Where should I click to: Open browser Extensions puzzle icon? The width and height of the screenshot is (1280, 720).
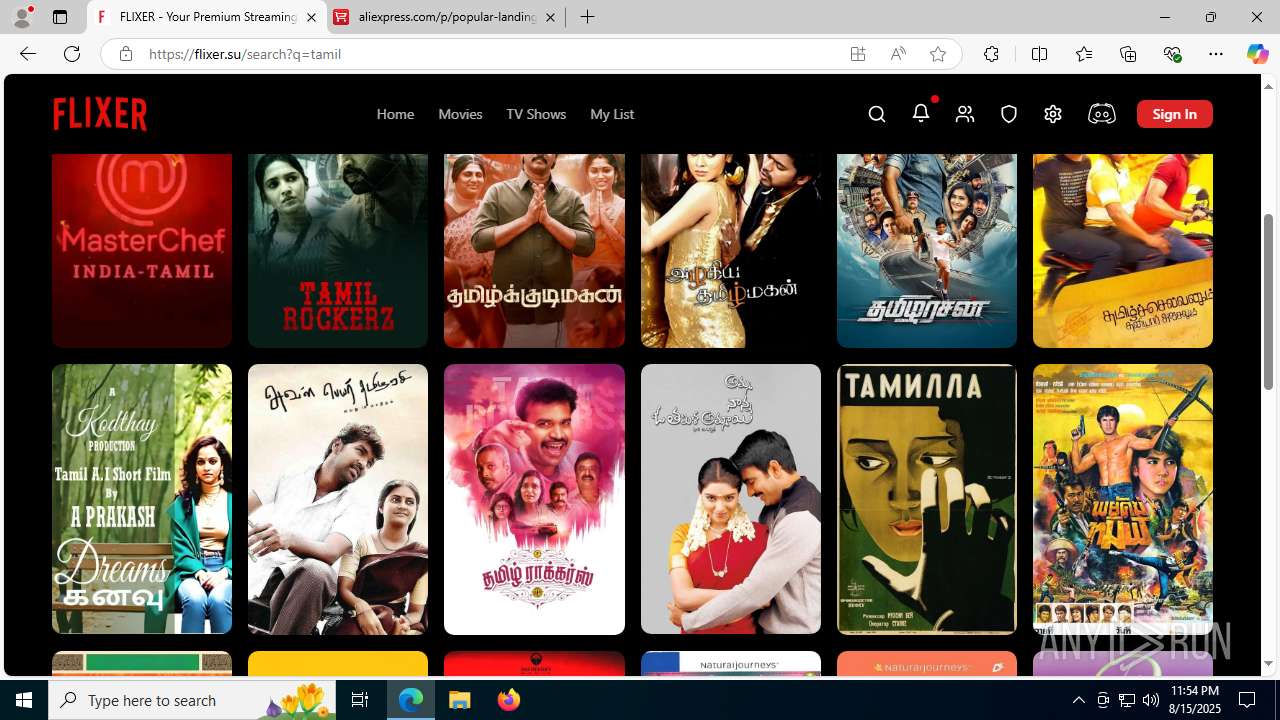(x=991, y=54)
